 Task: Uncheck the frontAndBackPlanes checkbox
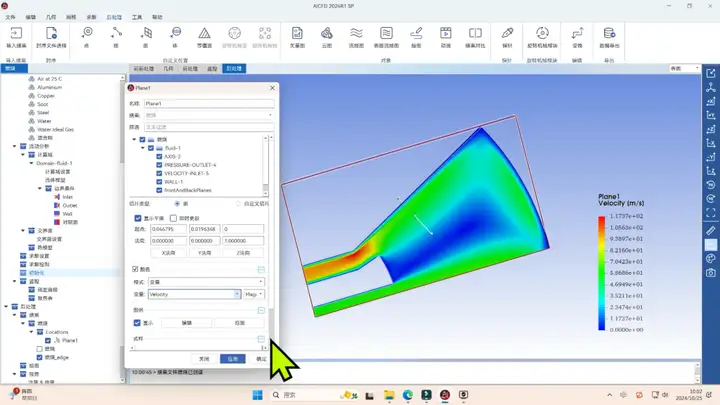[x=159, y=190]
